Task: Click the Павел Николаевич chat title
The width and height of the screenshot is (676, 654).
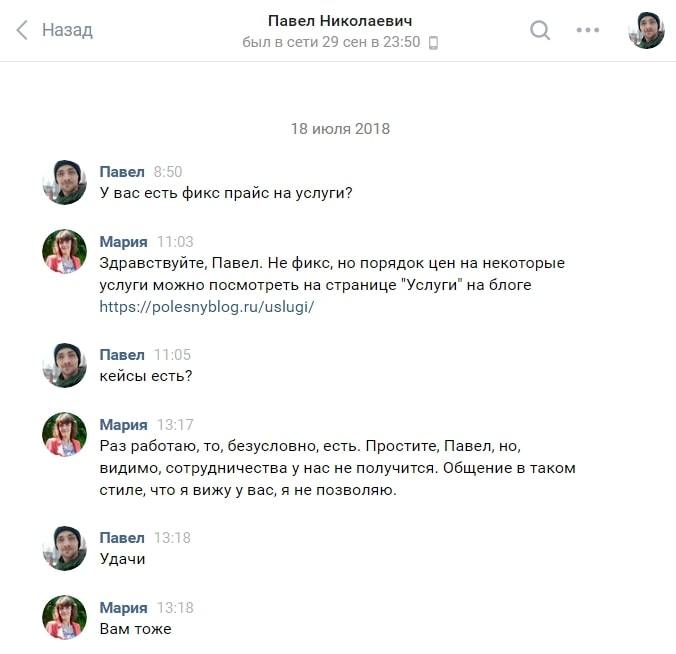Action: 340,21
